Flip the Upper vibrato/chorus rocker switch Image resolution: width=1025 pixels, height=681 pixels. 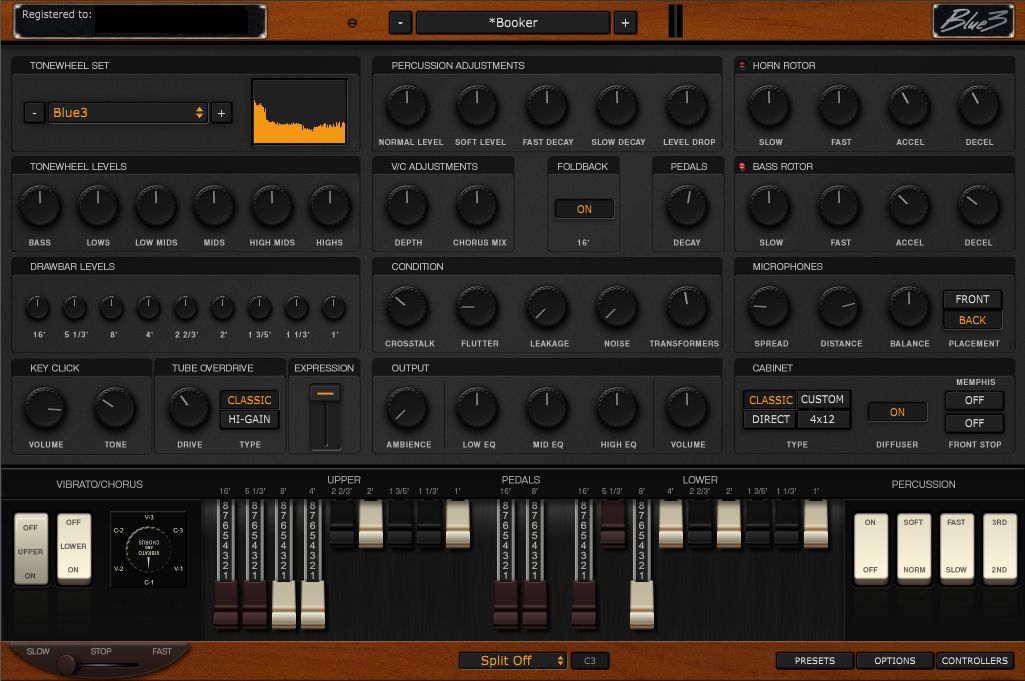pos(31,550)
